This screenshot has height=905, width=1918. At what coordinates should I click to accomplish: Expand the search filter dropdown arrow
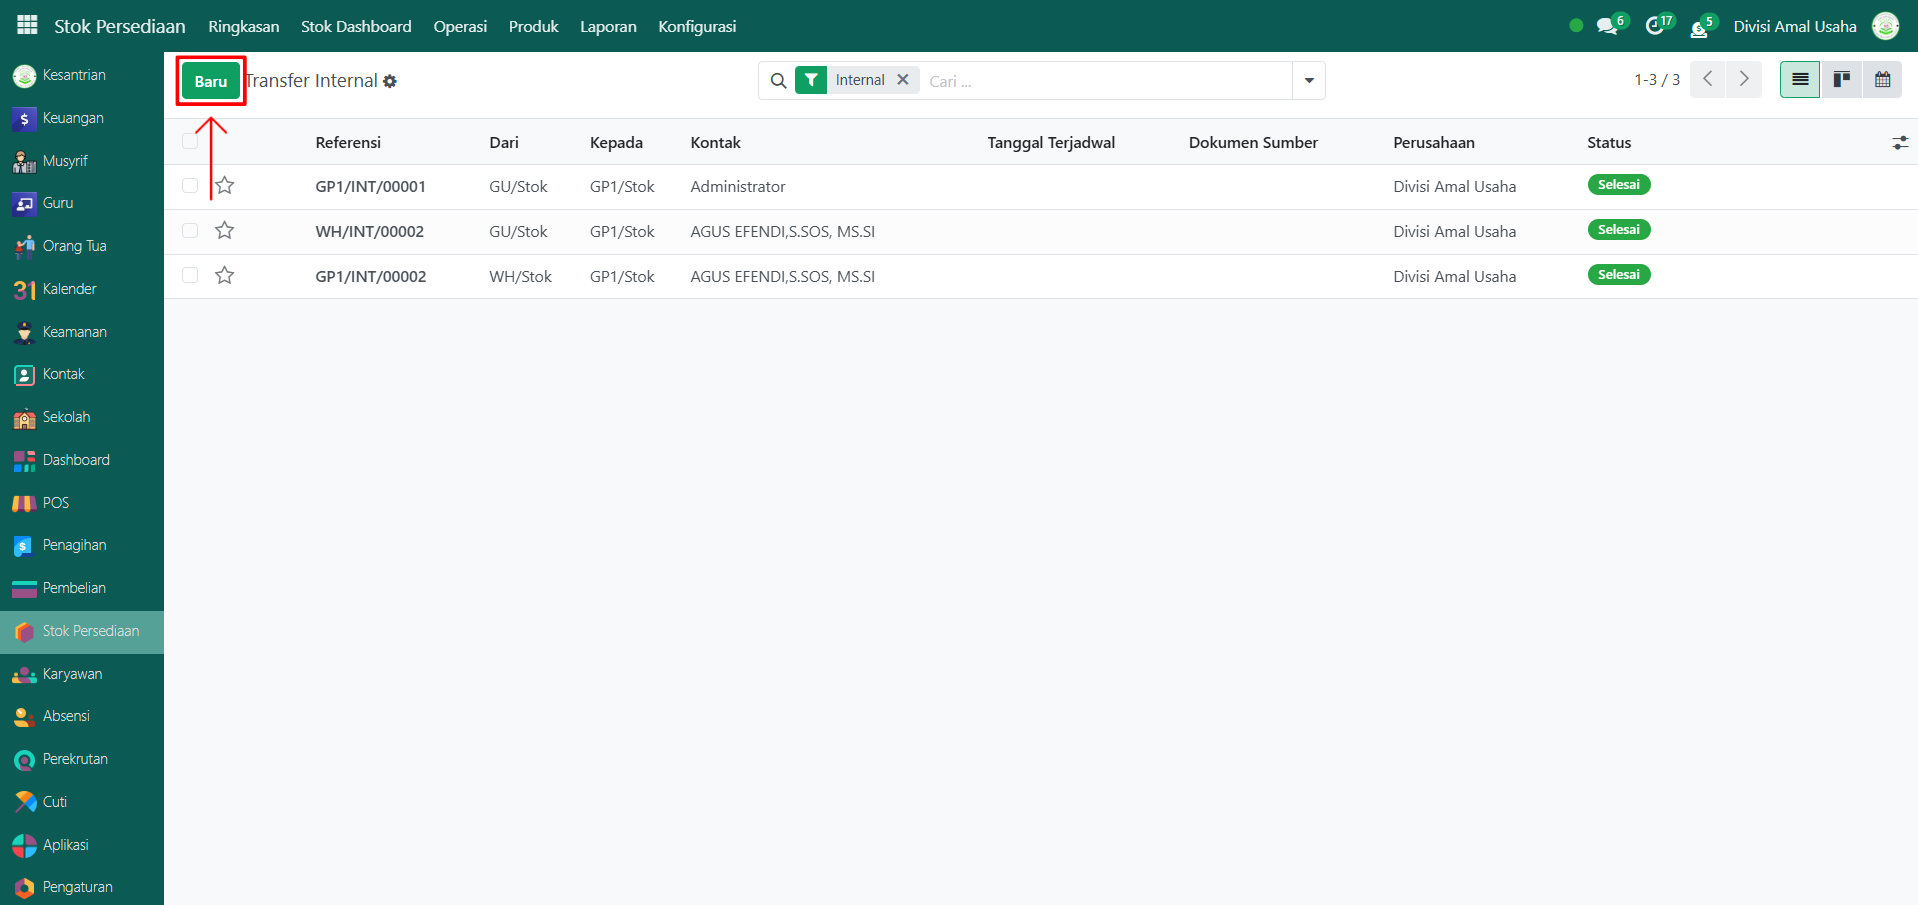click(x=1308, y=81)
